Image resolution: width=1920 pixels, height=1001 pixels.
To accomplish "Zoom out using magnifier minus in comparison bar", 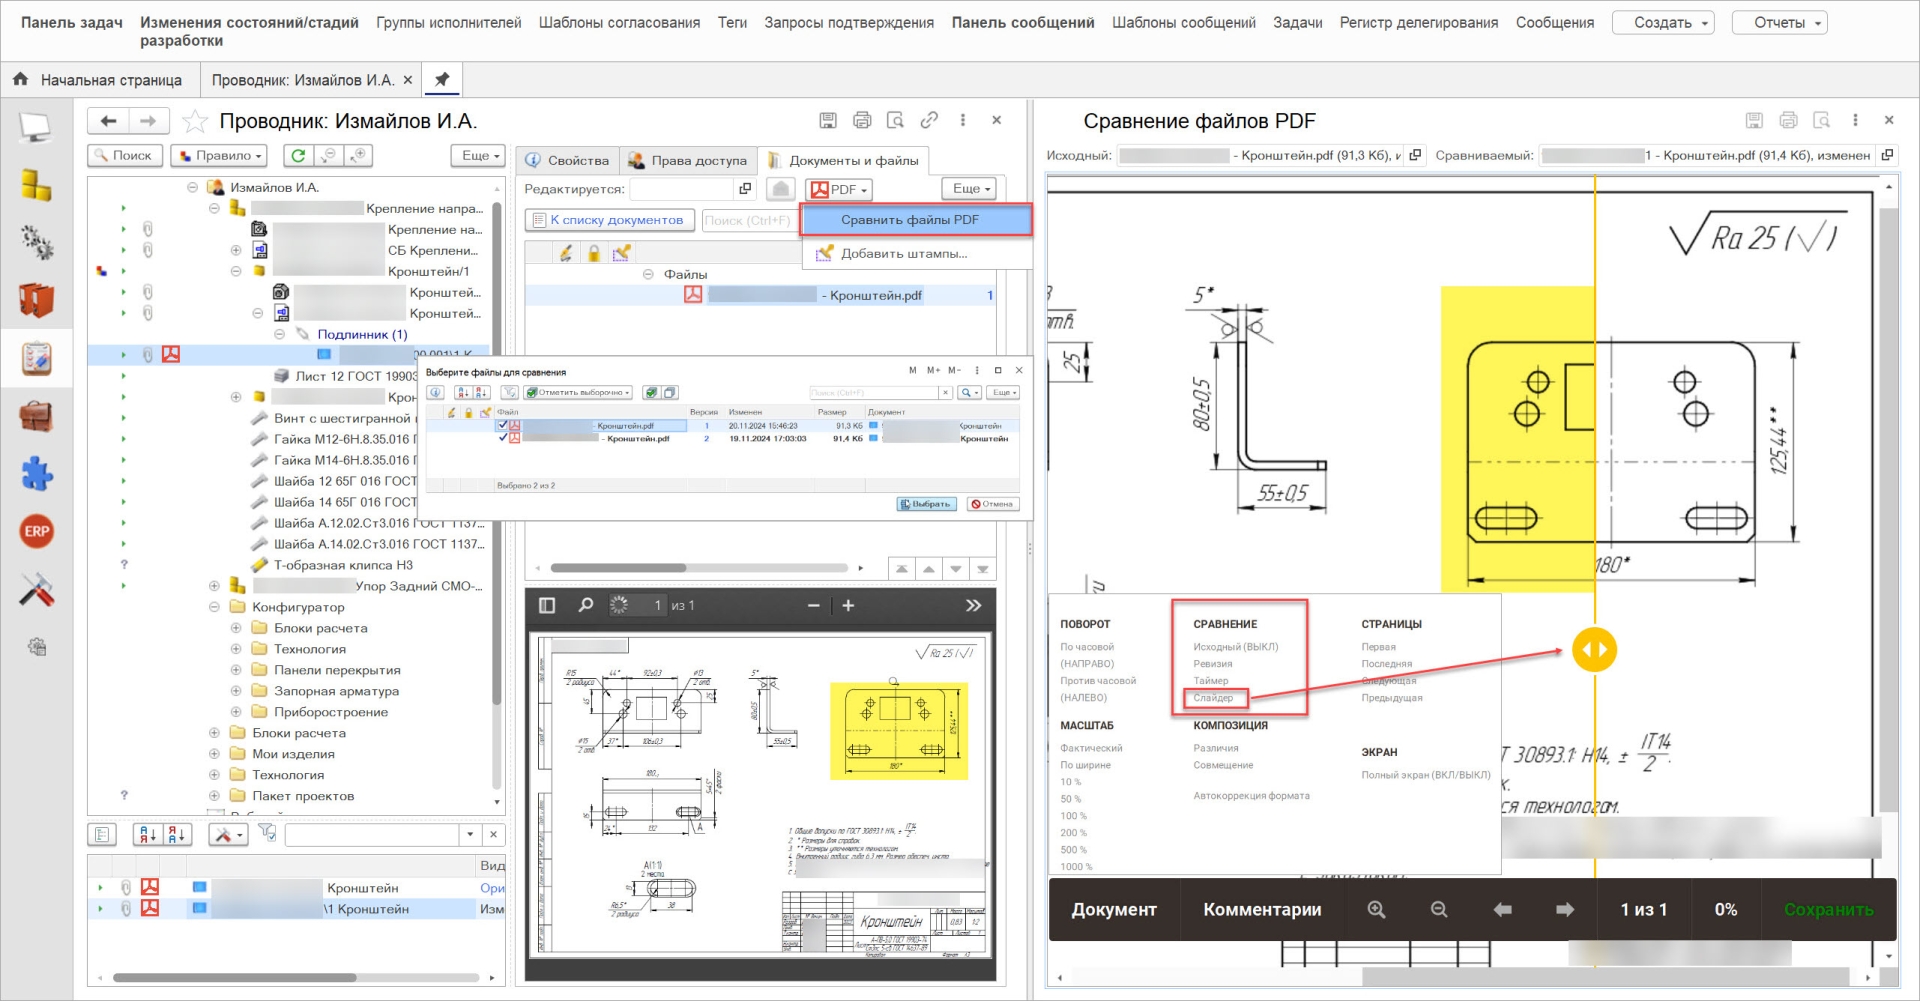I will (1439, 909).
